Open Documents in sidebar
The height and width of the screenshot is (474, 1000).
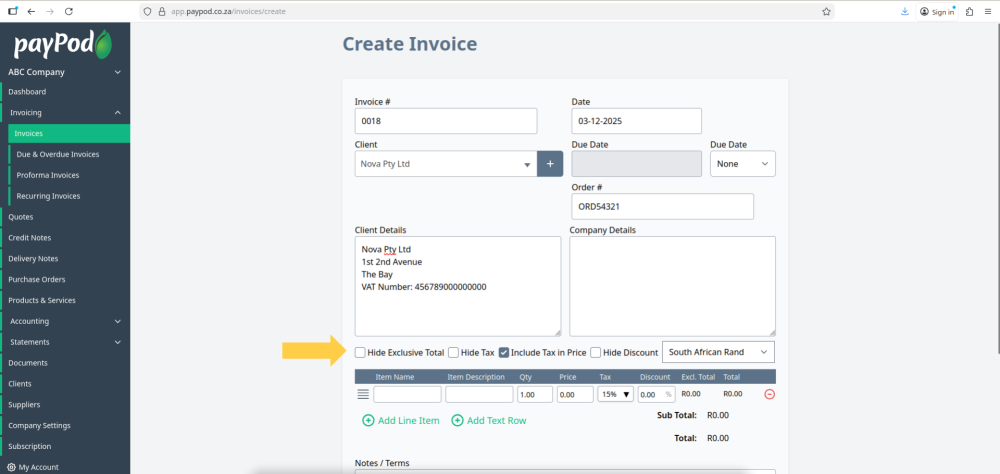click(x=65, y=362)
